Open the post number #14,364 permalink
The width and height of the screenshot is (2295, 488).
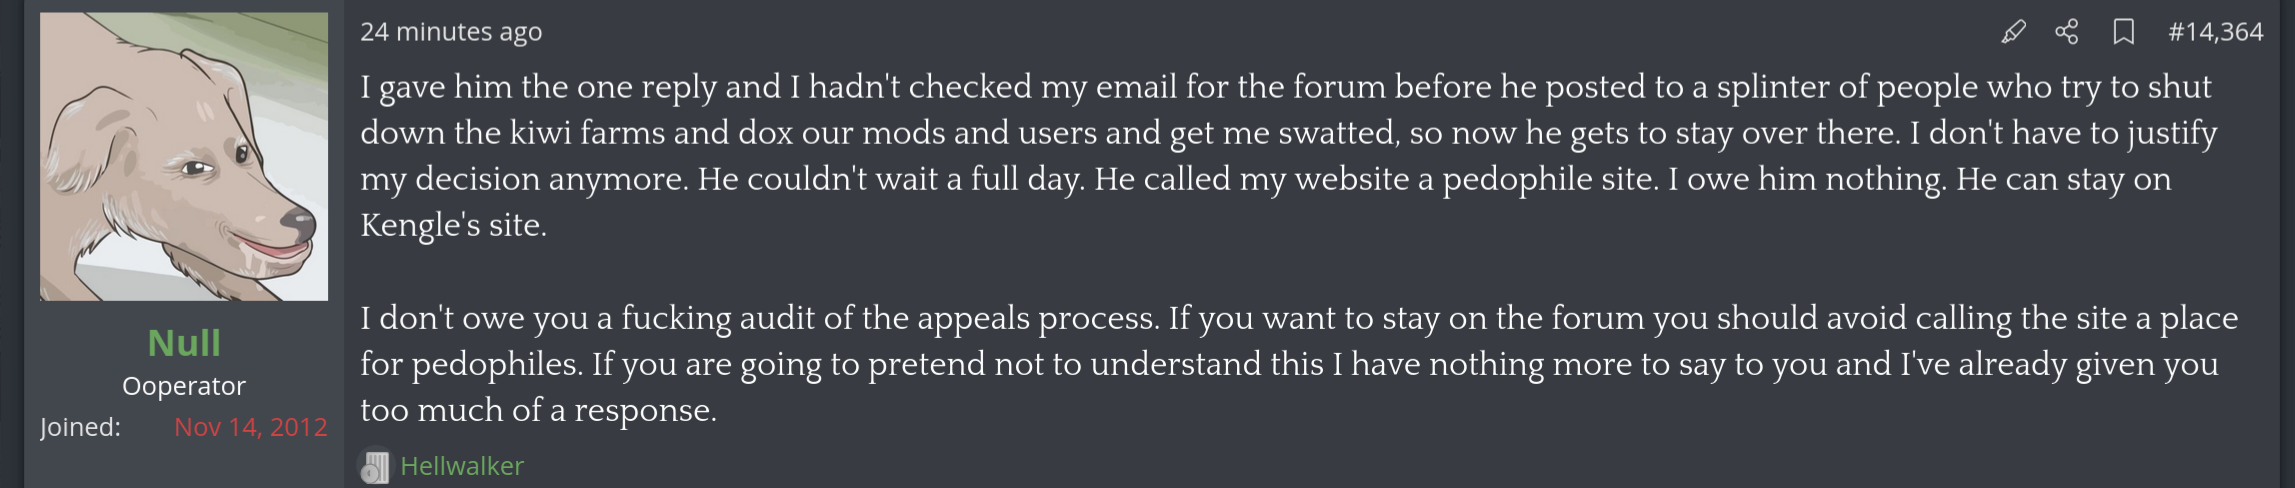2215,32
